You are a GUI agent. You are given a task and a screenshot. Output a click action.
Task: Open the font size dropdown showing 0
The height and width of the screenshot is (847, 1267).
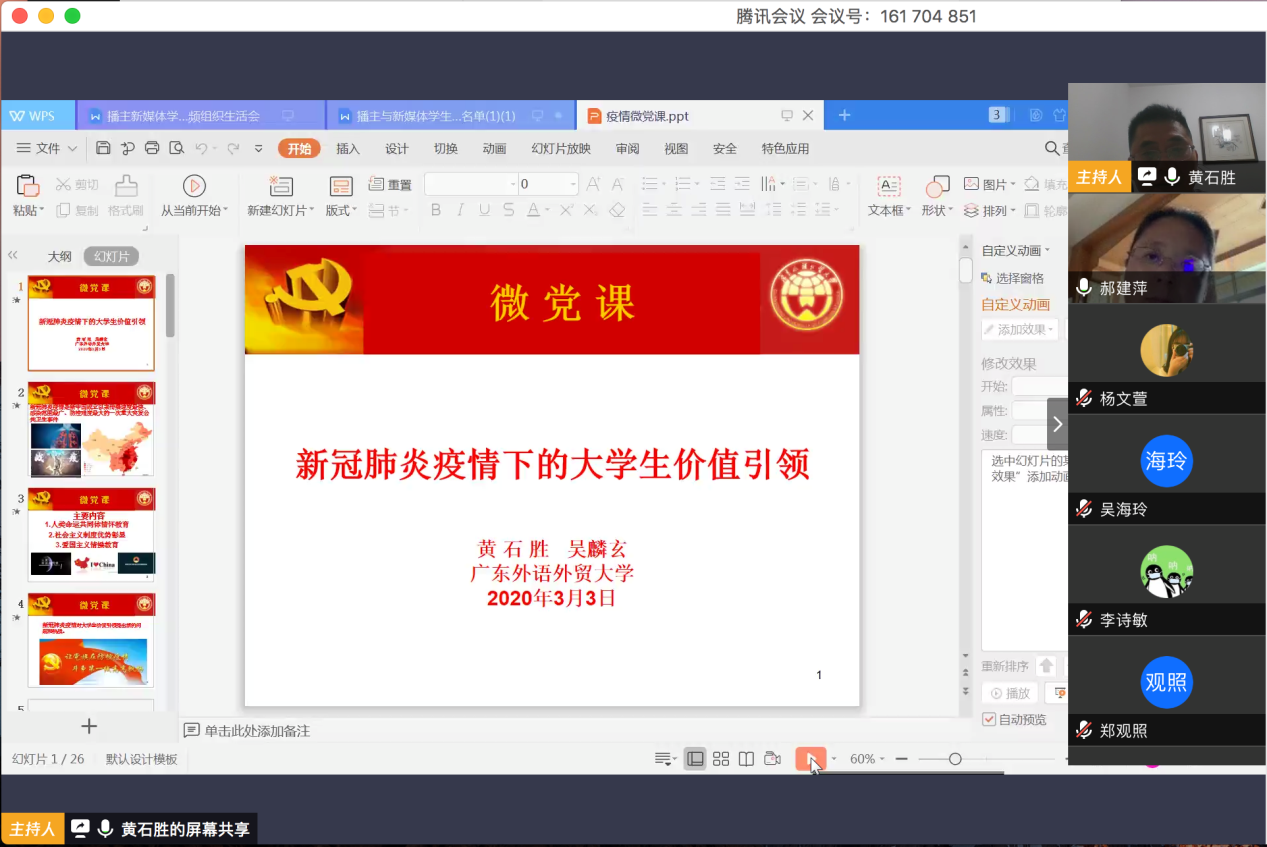point(573,184)
